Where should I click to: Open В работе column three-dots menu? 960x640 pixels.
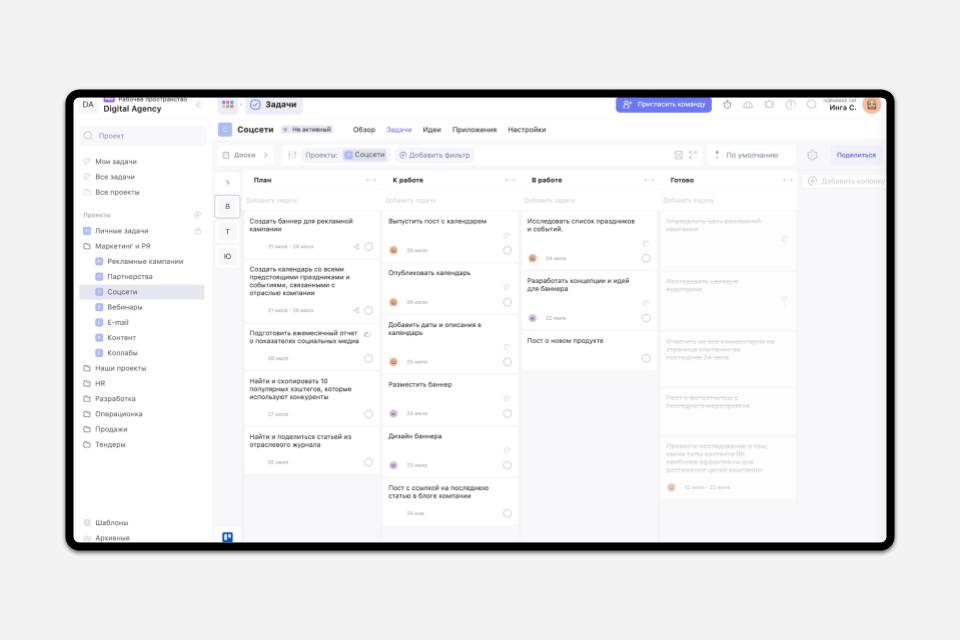pos(649,180)
